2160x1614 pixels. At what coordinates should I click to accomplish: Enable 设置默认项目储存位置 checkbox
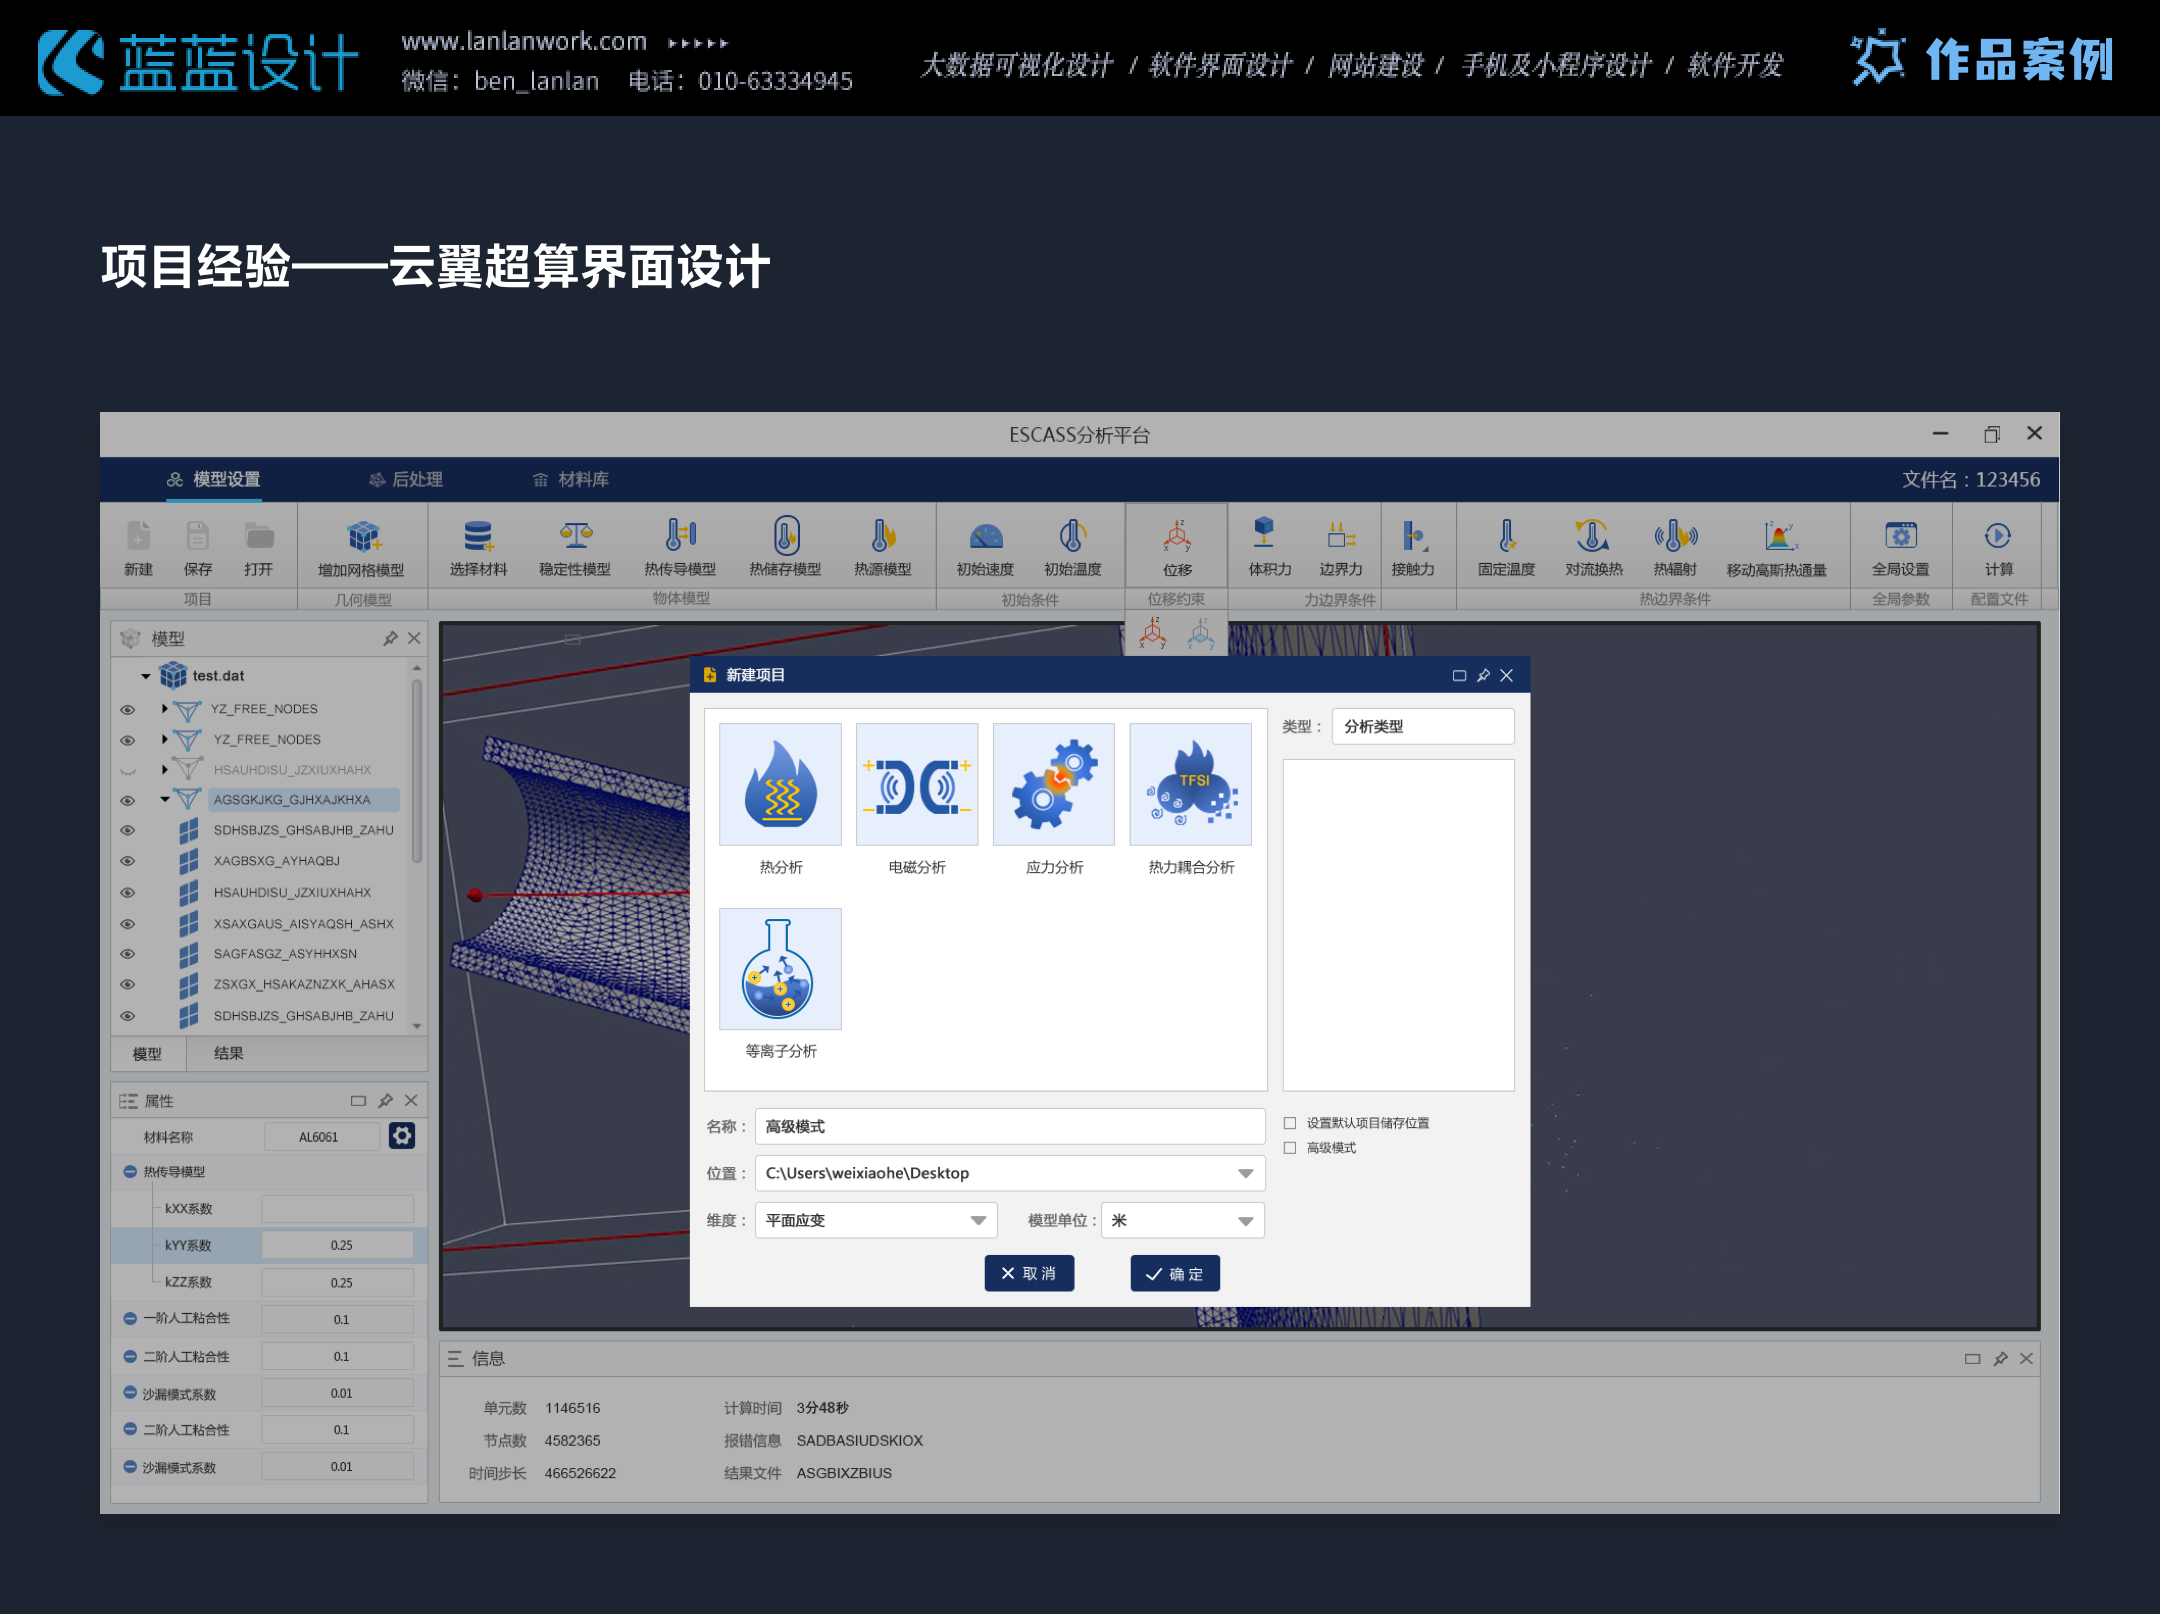[x=1290, y=1123]
